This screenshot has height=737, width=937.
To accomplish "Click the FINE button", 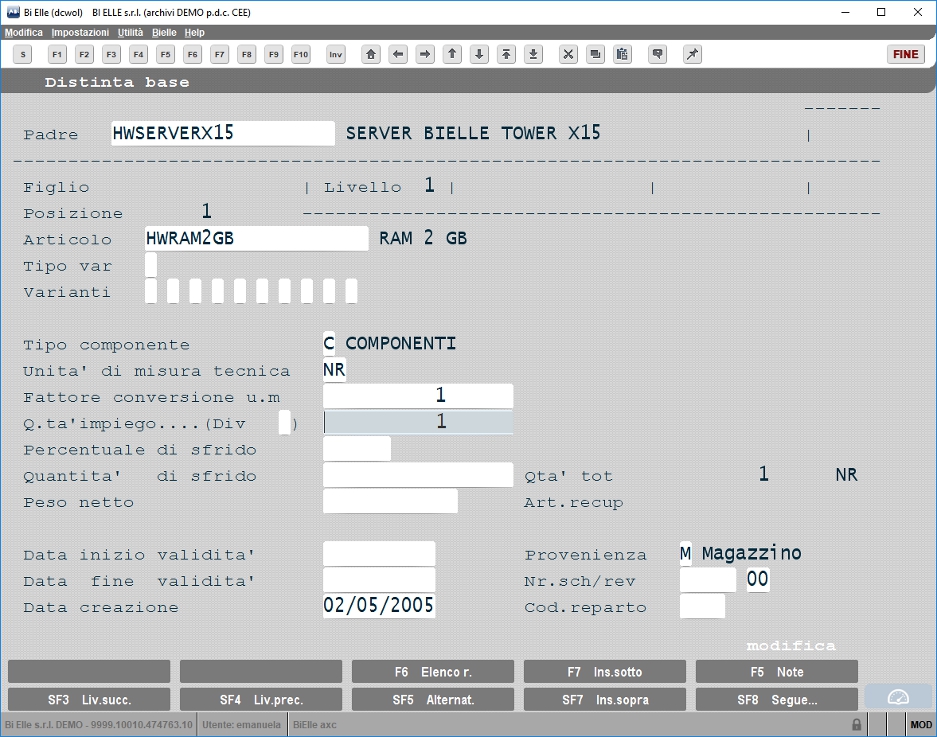I will [906, 54].
